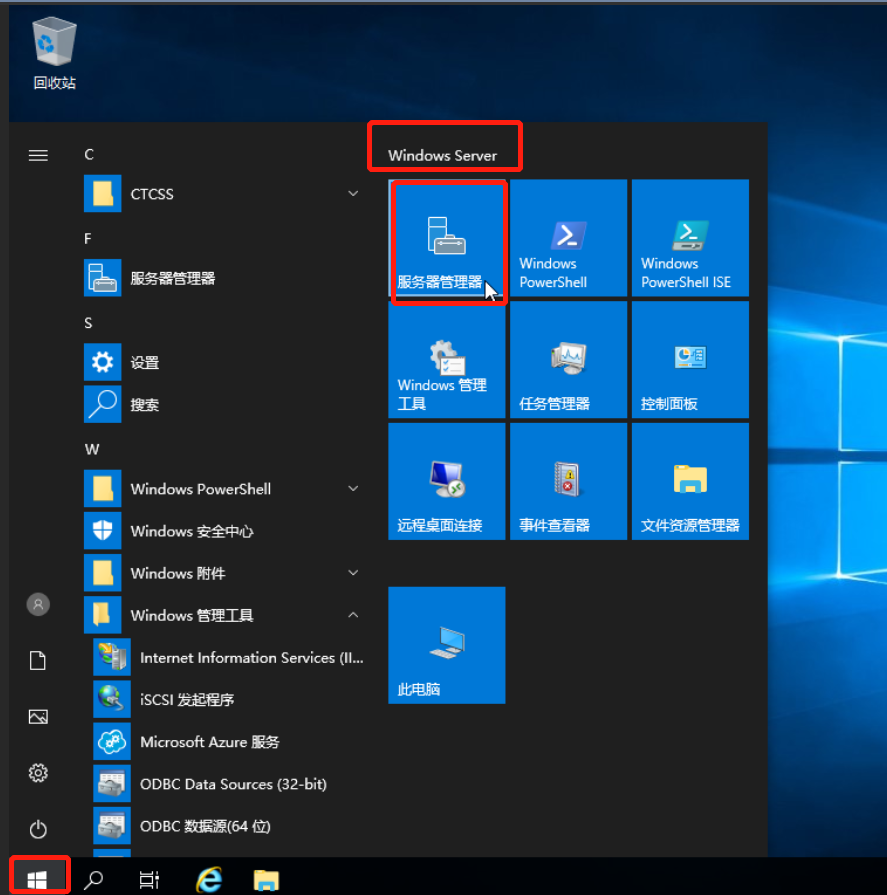The width and height of the screenshot is (887, 895).
Task: Launch 服务器管理器 from the app list
Action: (224, 278)
